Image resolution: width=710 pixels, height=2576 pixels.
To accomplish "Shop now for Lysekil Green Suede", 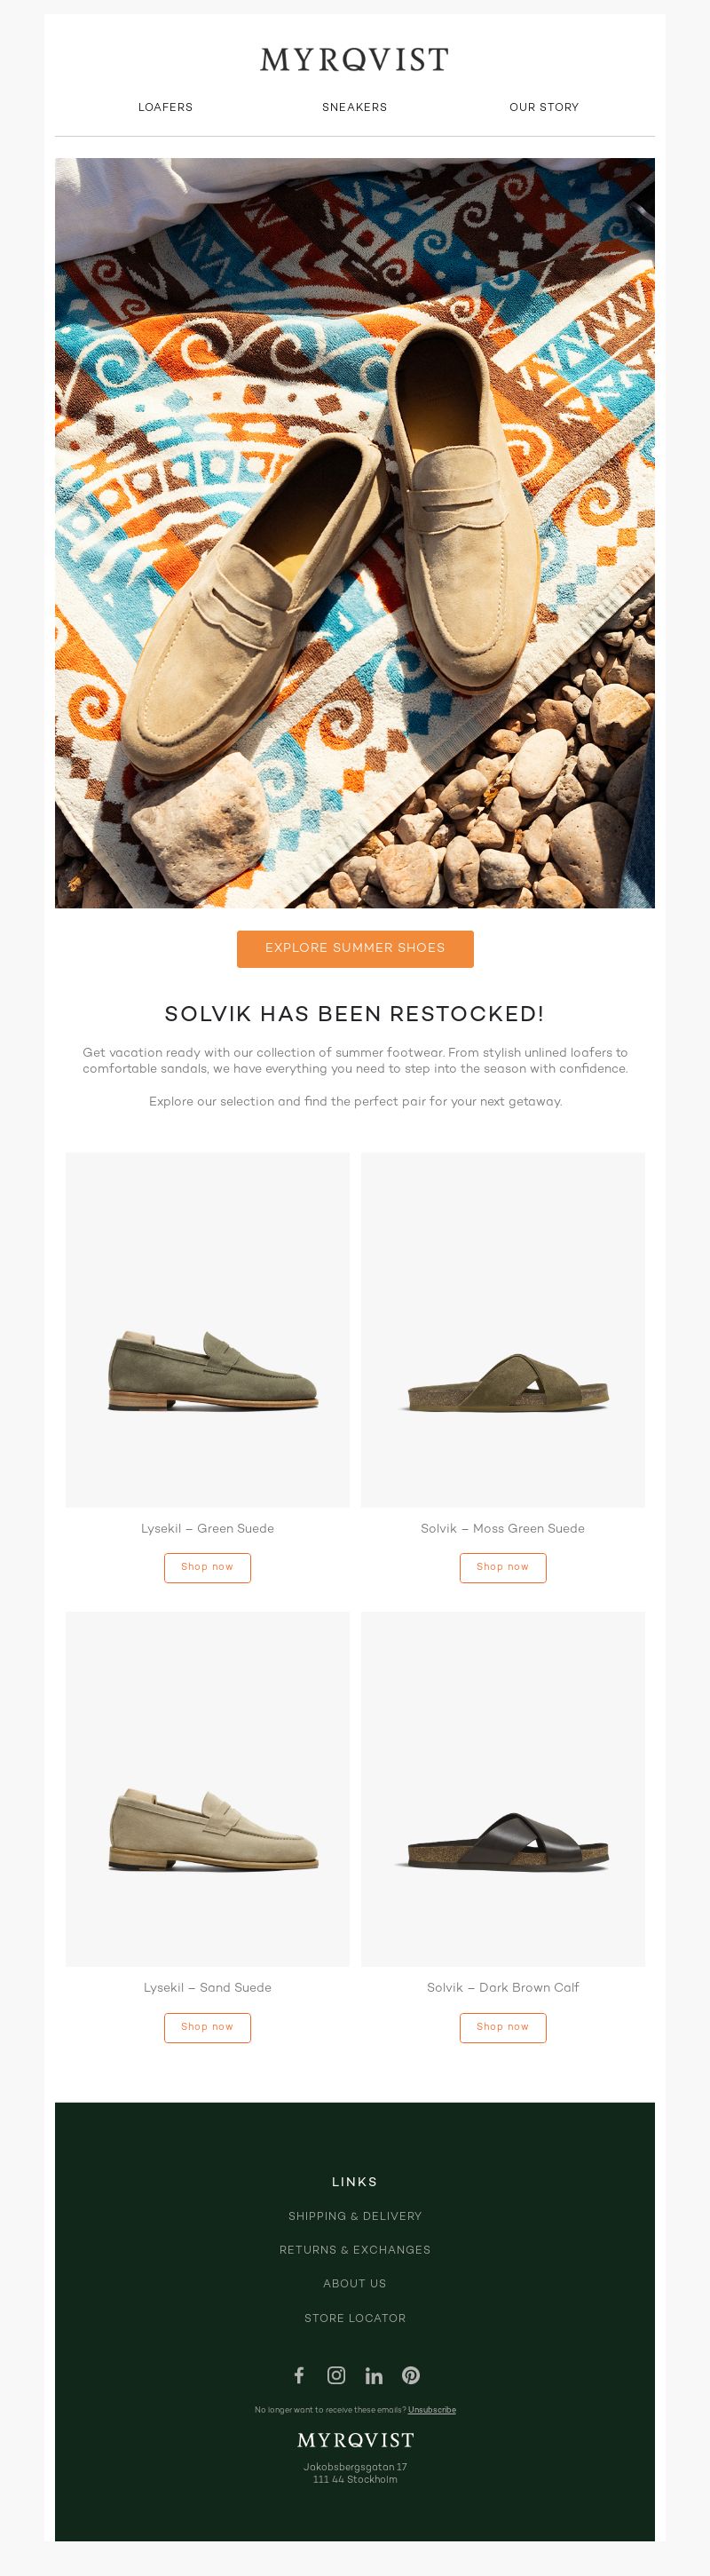I will 207,1567.
